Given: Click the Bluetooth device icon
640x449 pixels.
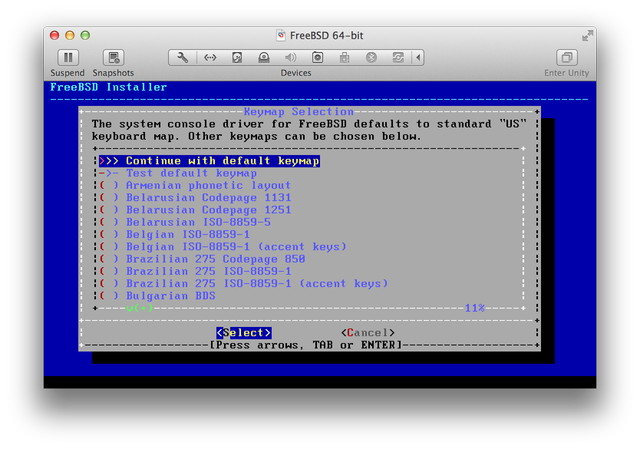Looking at the screenshot, I should [x=371, y=58].
